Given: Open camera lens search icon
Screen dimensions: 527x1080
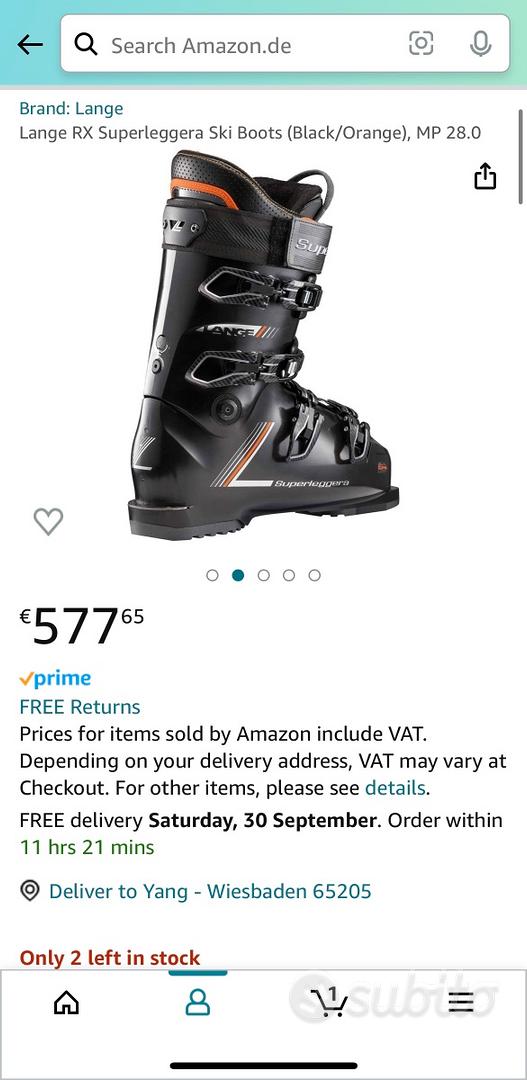Looking at the screenshot, I should coord(421,44).
